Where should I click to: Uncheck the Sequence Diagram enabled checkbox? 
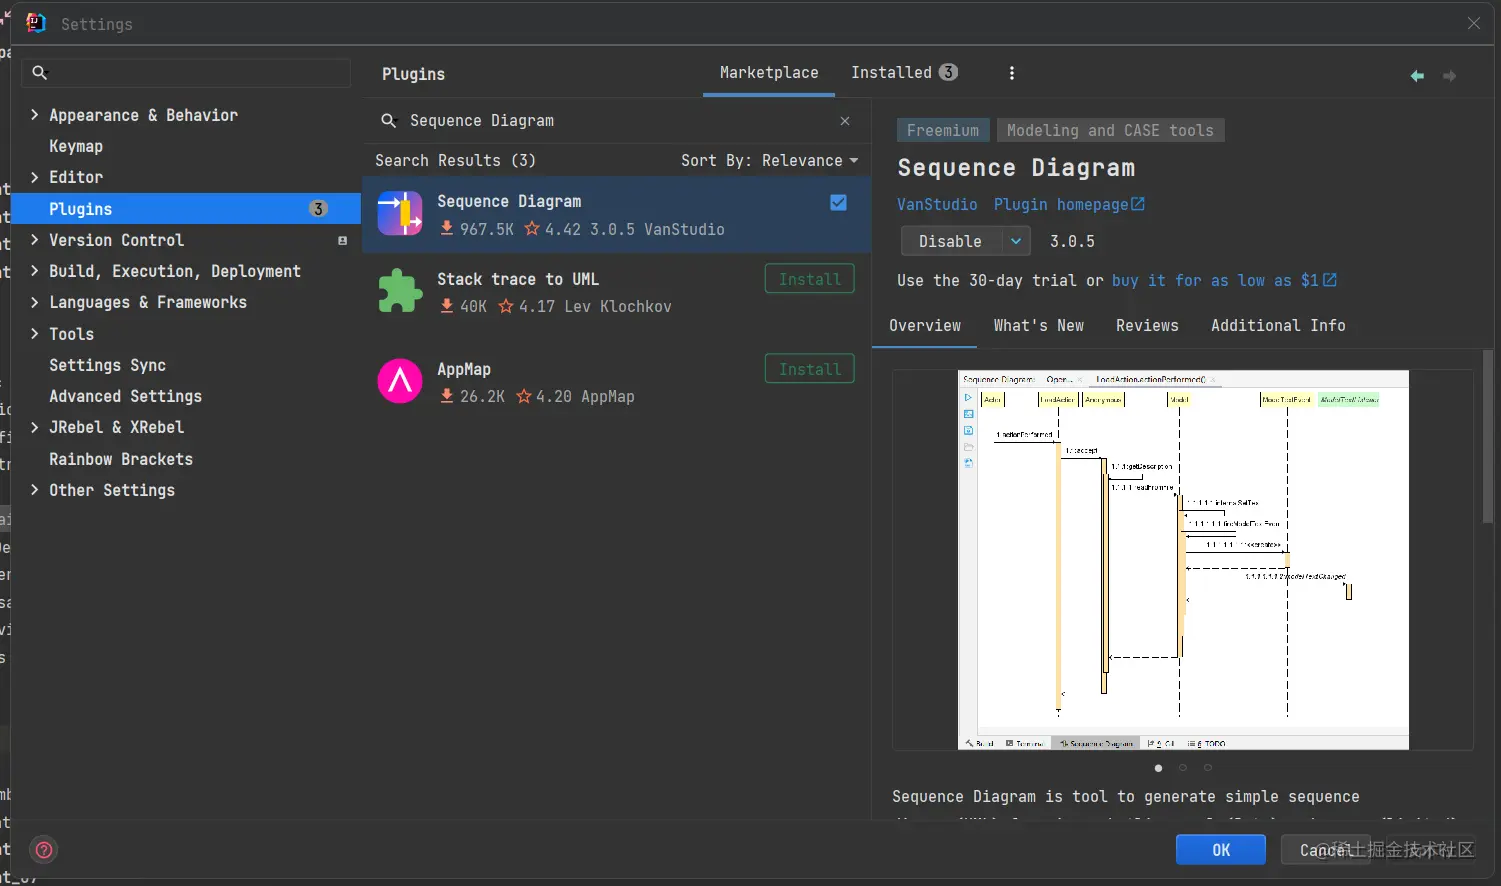[838, 203]
